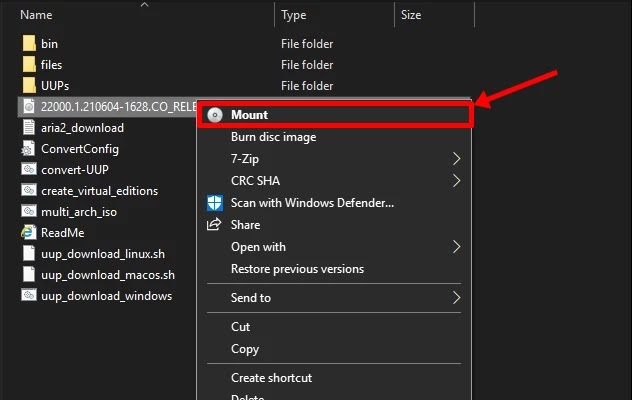Click the disc icon beside Mount

(x=215, y=115)
